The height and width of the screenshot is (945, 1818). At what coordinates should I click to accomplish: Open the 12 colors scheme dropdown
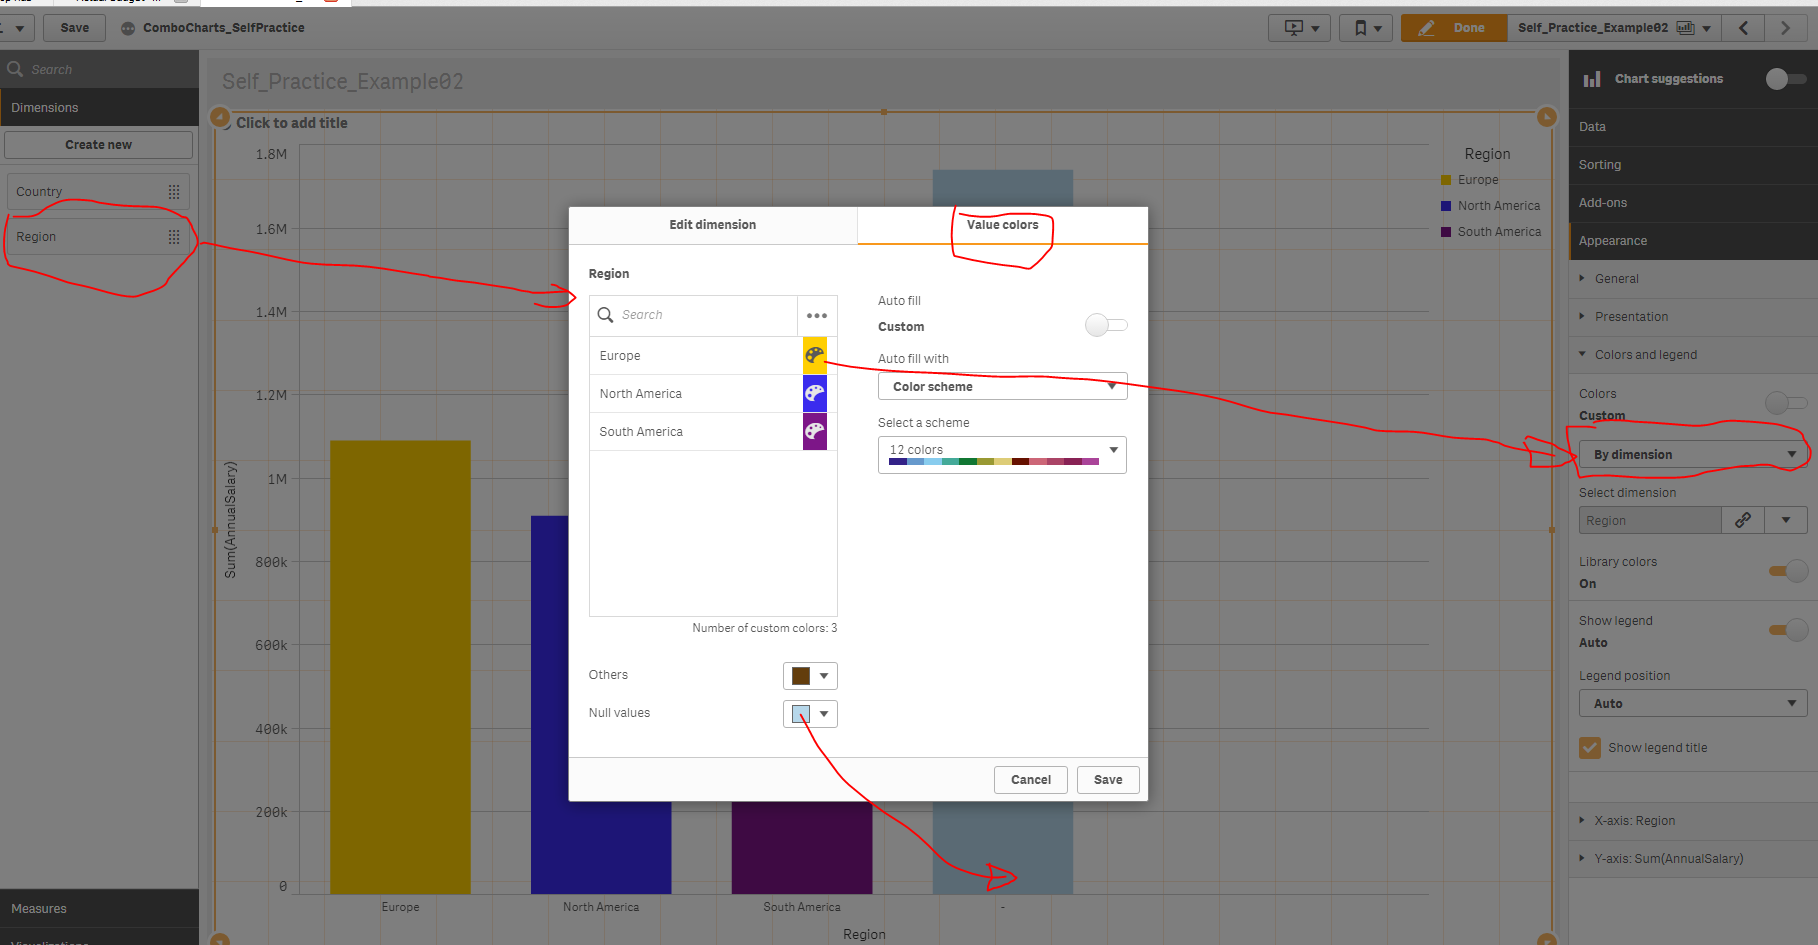click(1002, 450)
